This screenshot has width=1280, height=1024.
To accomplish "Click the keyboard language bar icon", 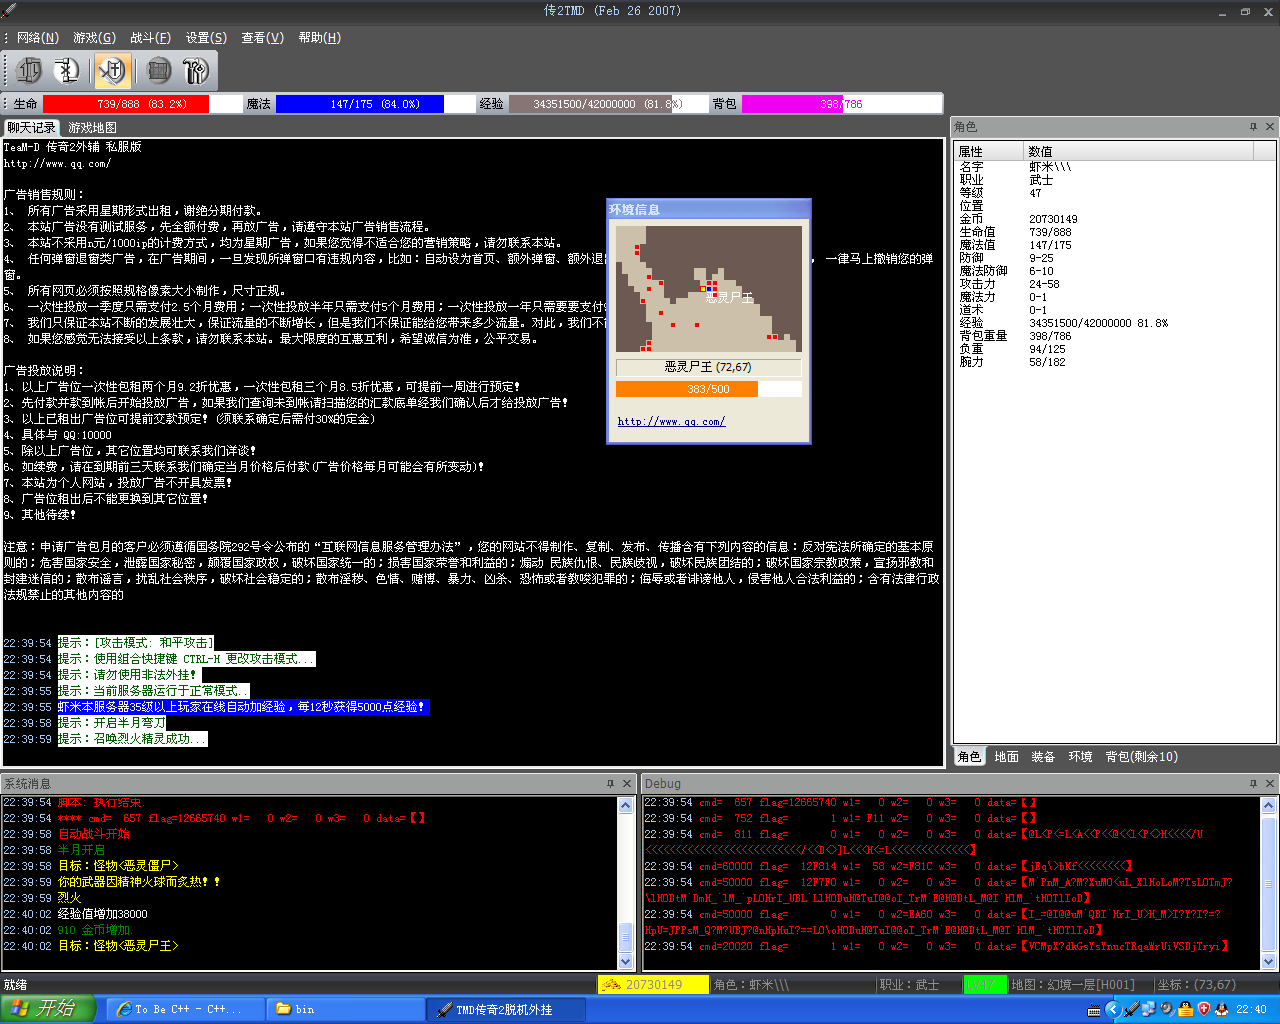I will [x=1094, y=1010].
